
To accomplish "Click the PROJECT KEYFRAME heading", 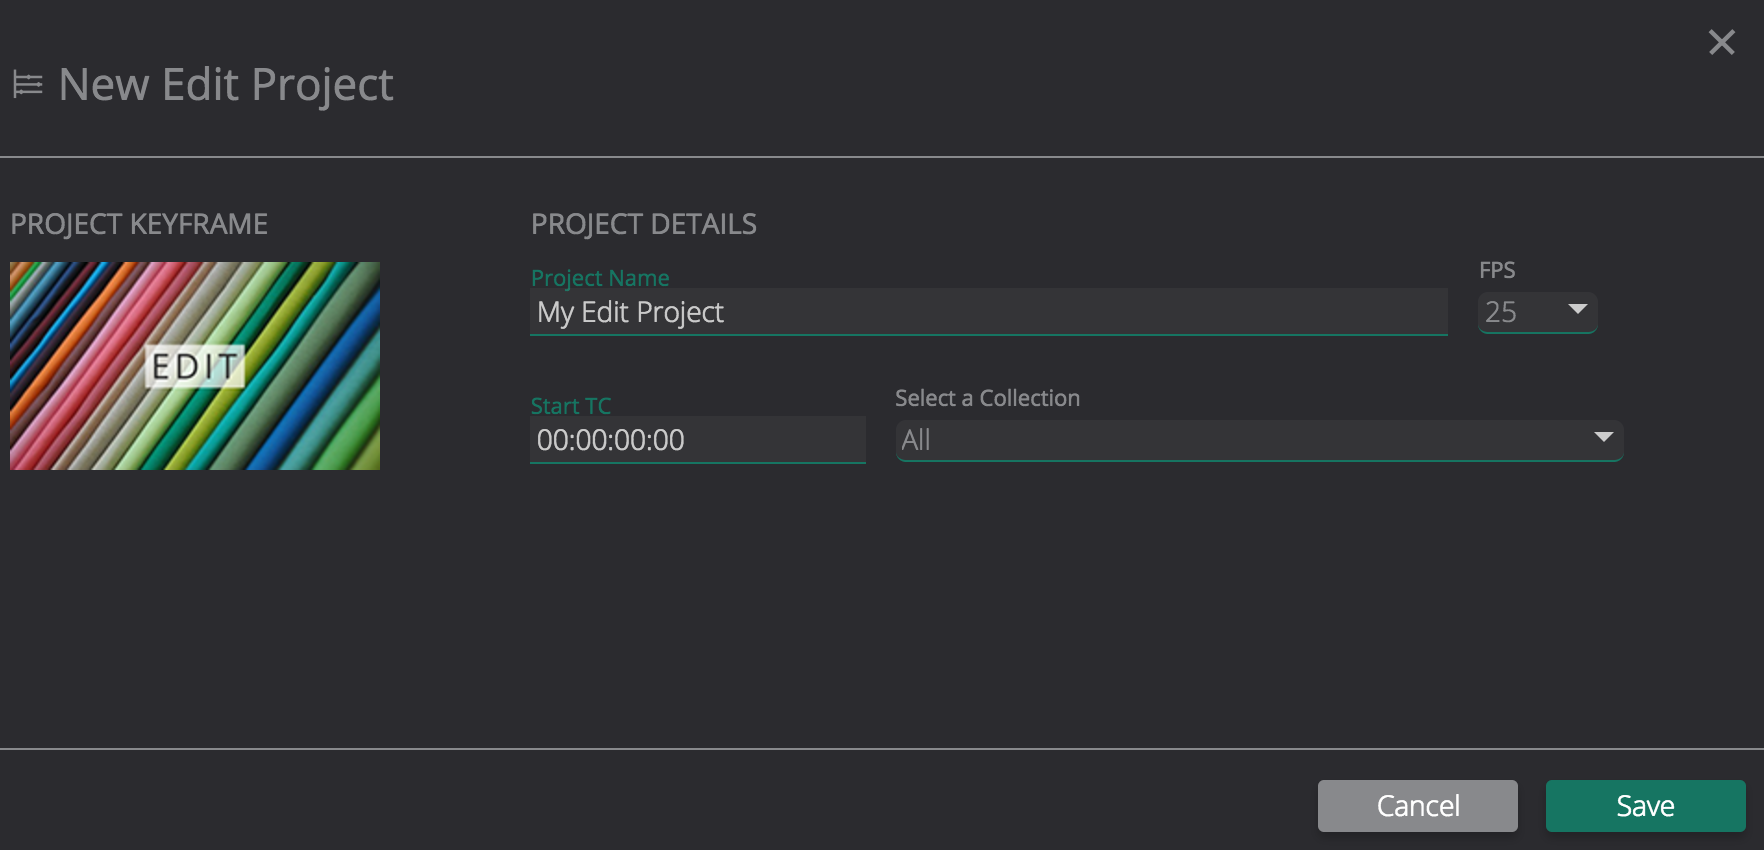I will (139, 224).
